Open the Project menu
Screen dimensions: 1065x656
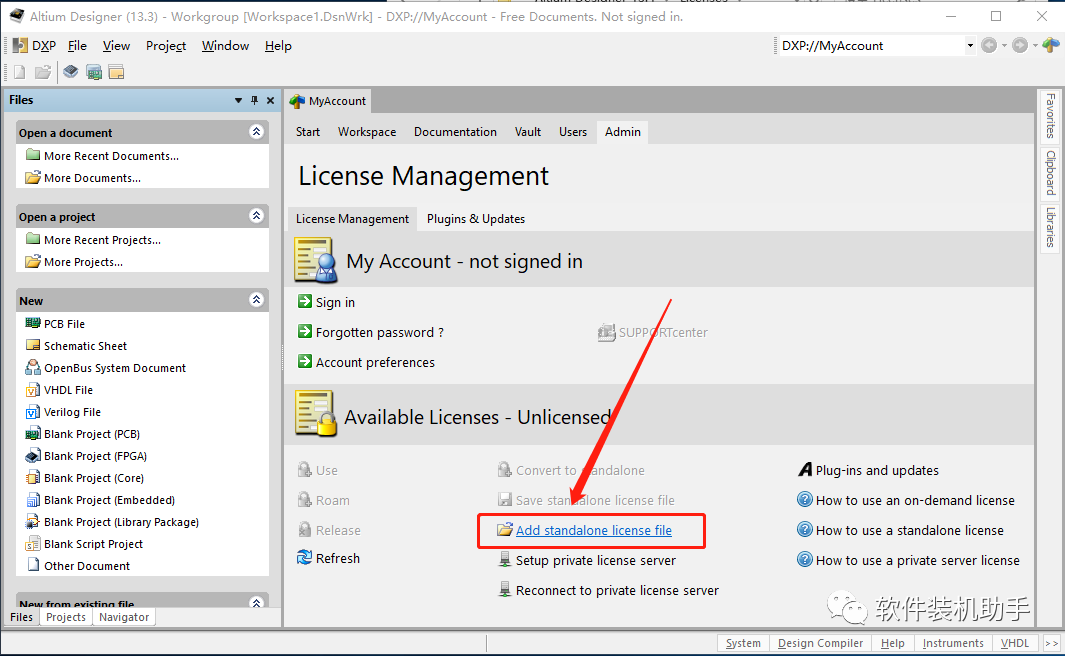166,45
